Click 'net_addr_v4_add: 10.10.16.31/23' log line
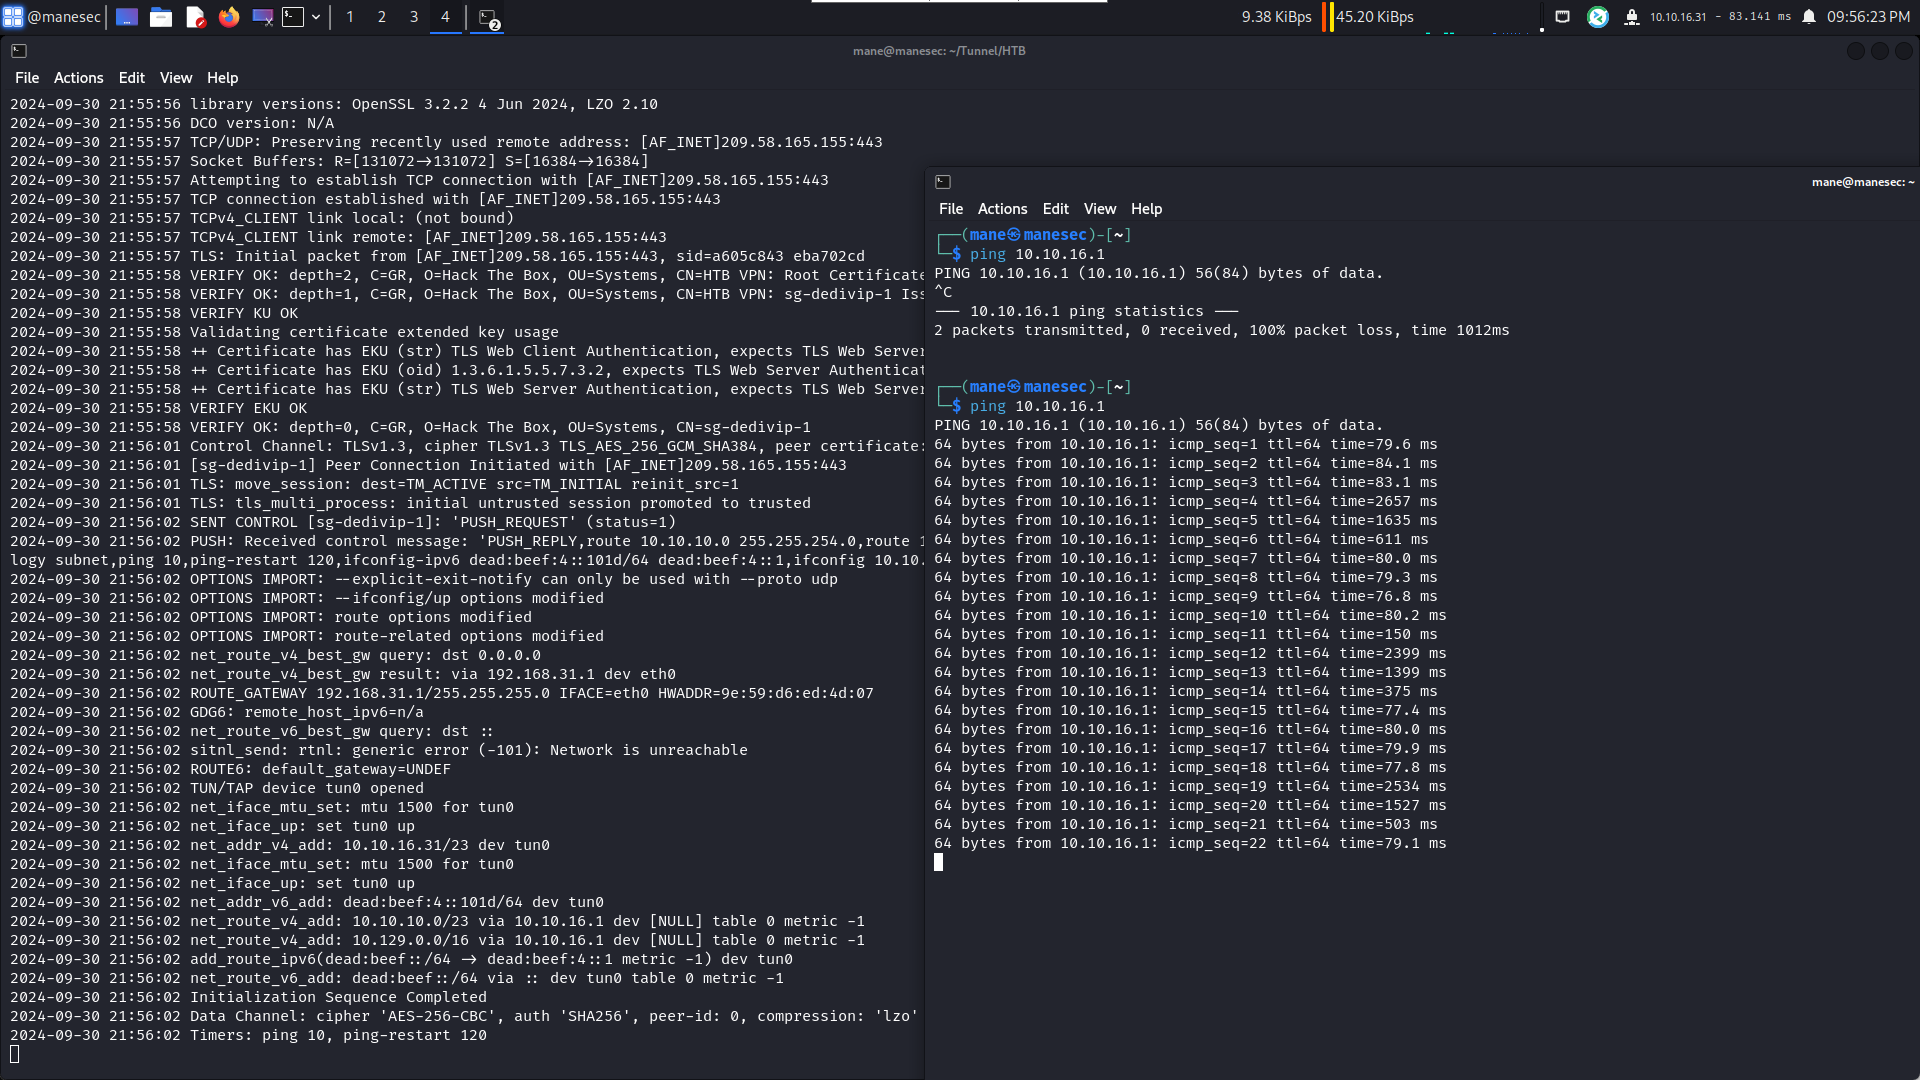The image size is (1920, 1080). pyautogui.click(x=280, y=845)
